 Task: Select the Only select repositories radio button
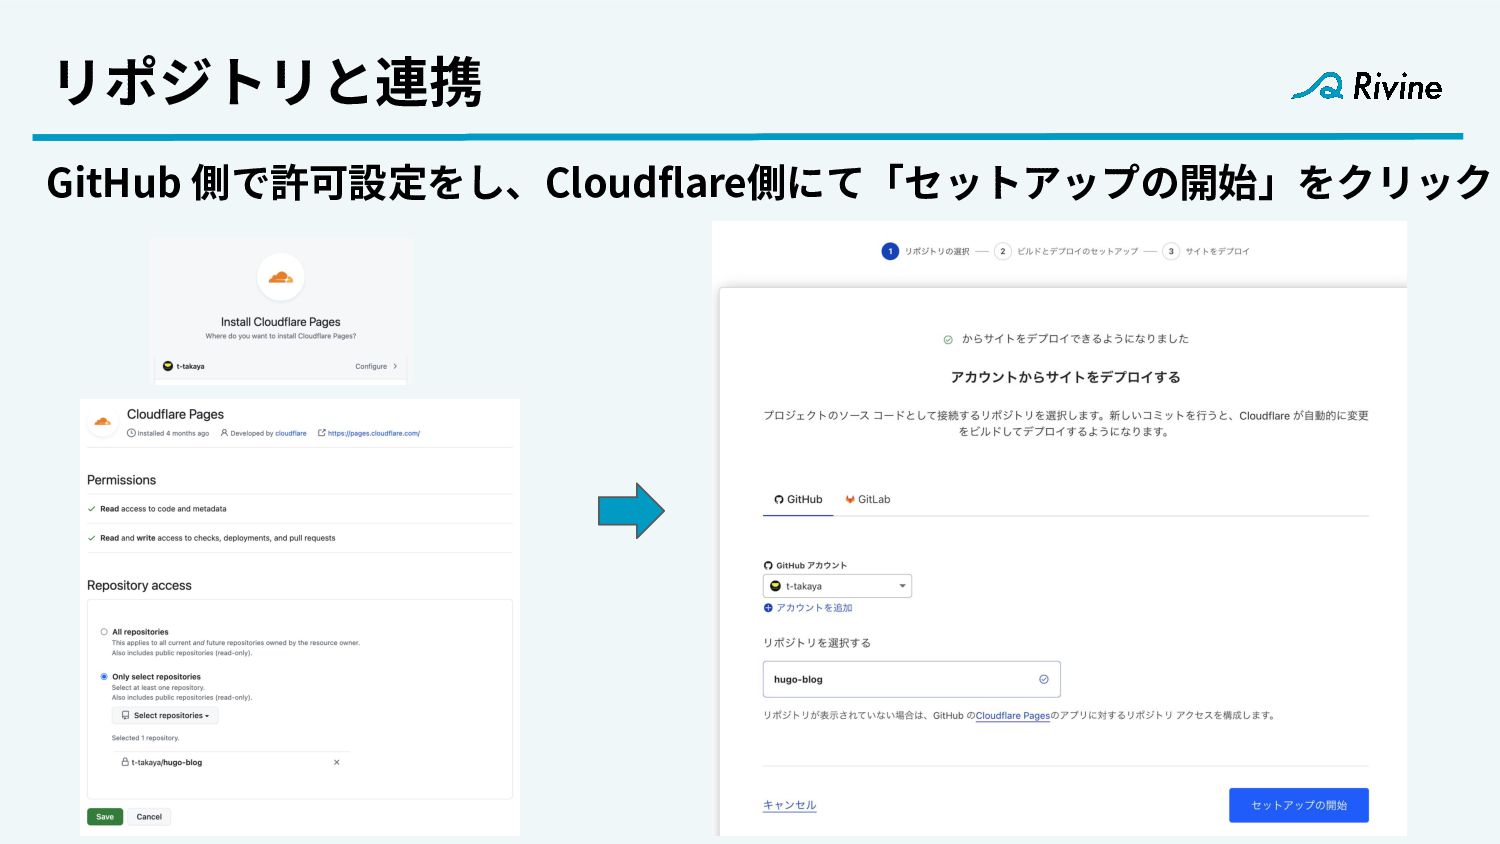pos(104,677)
